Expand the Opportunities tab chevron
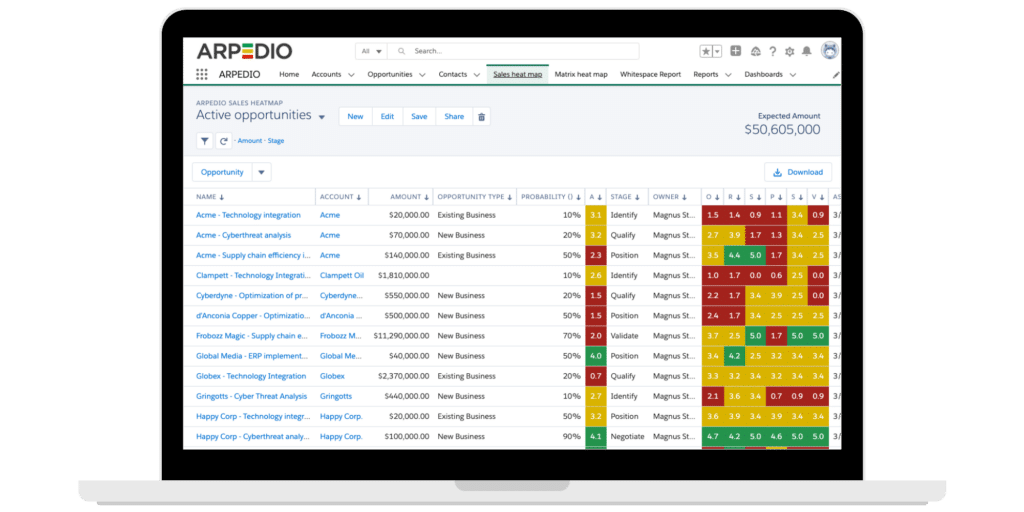 (423, 75)
